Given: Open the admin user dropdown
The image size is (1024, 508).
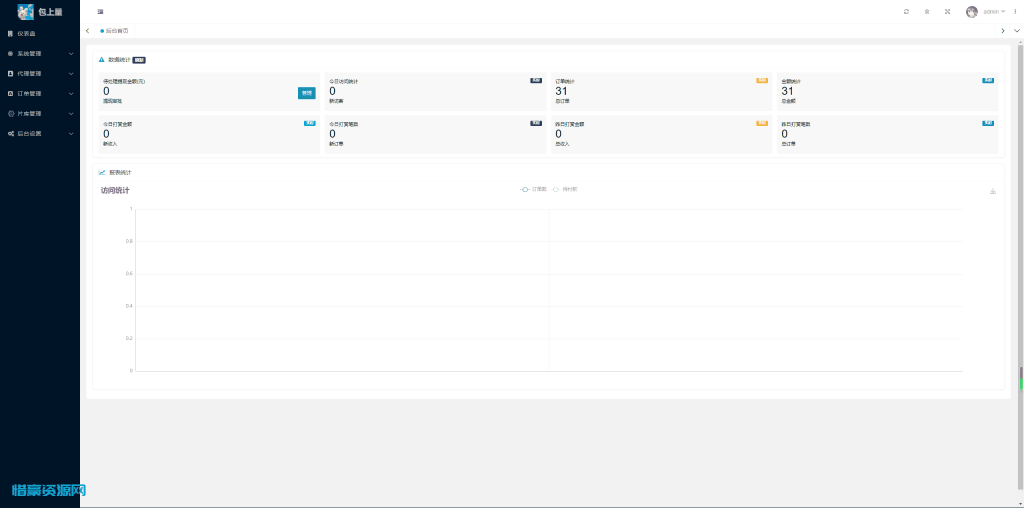Looking at the screenshot, I should (x=994, y=11).
